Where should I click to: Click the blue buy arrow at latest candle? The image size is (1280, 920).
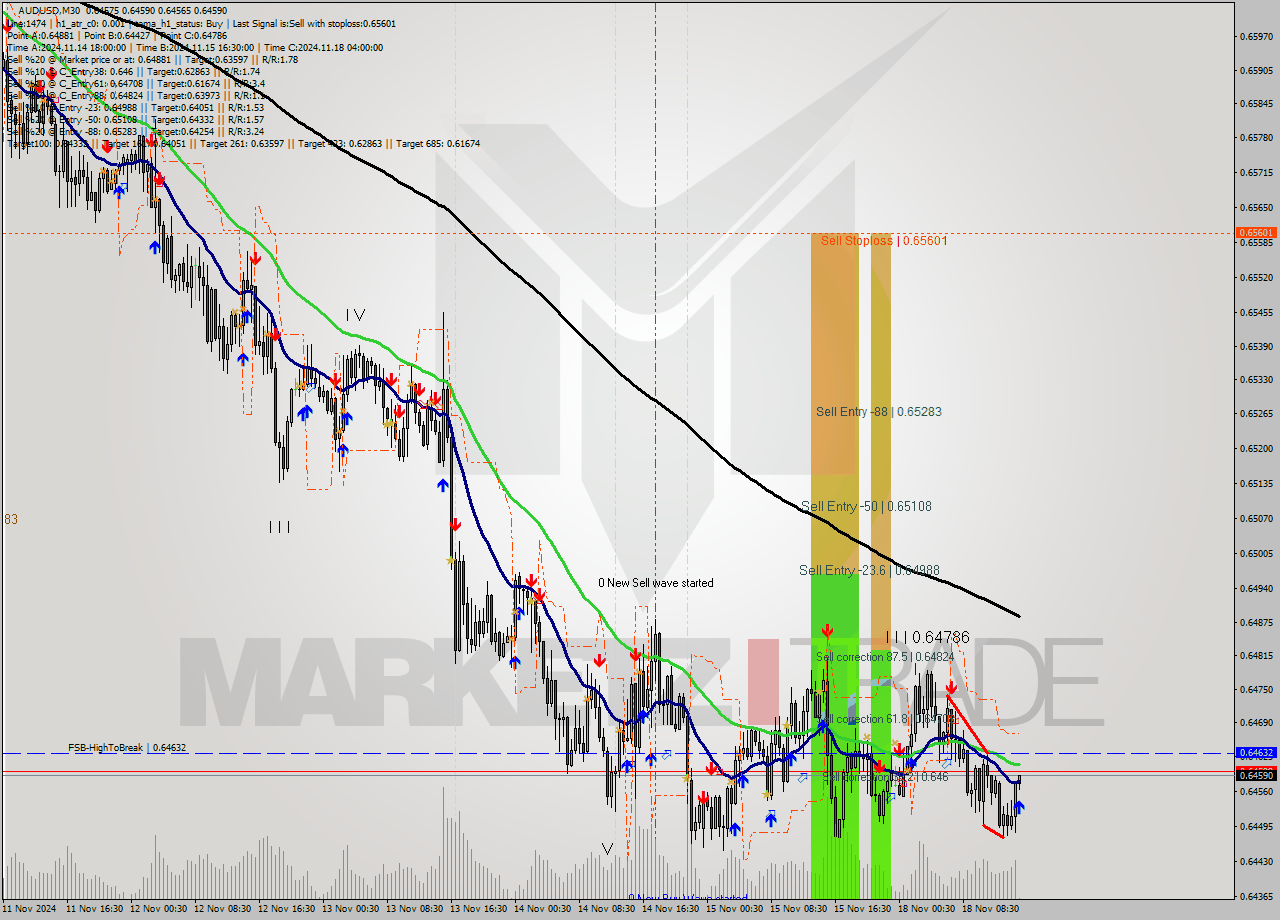1019,806
